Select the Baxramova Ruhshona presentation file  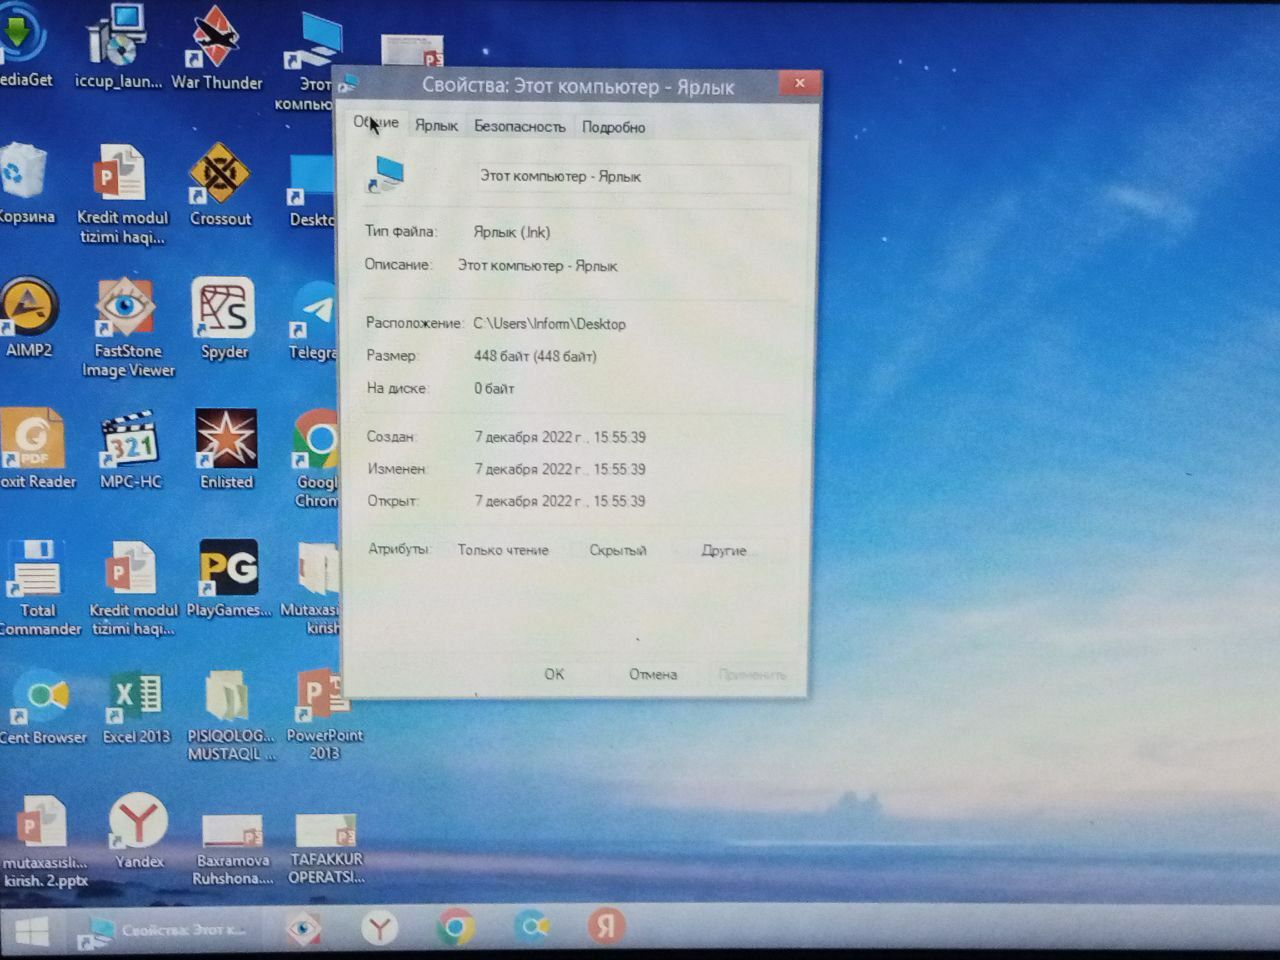click(232, 848)
